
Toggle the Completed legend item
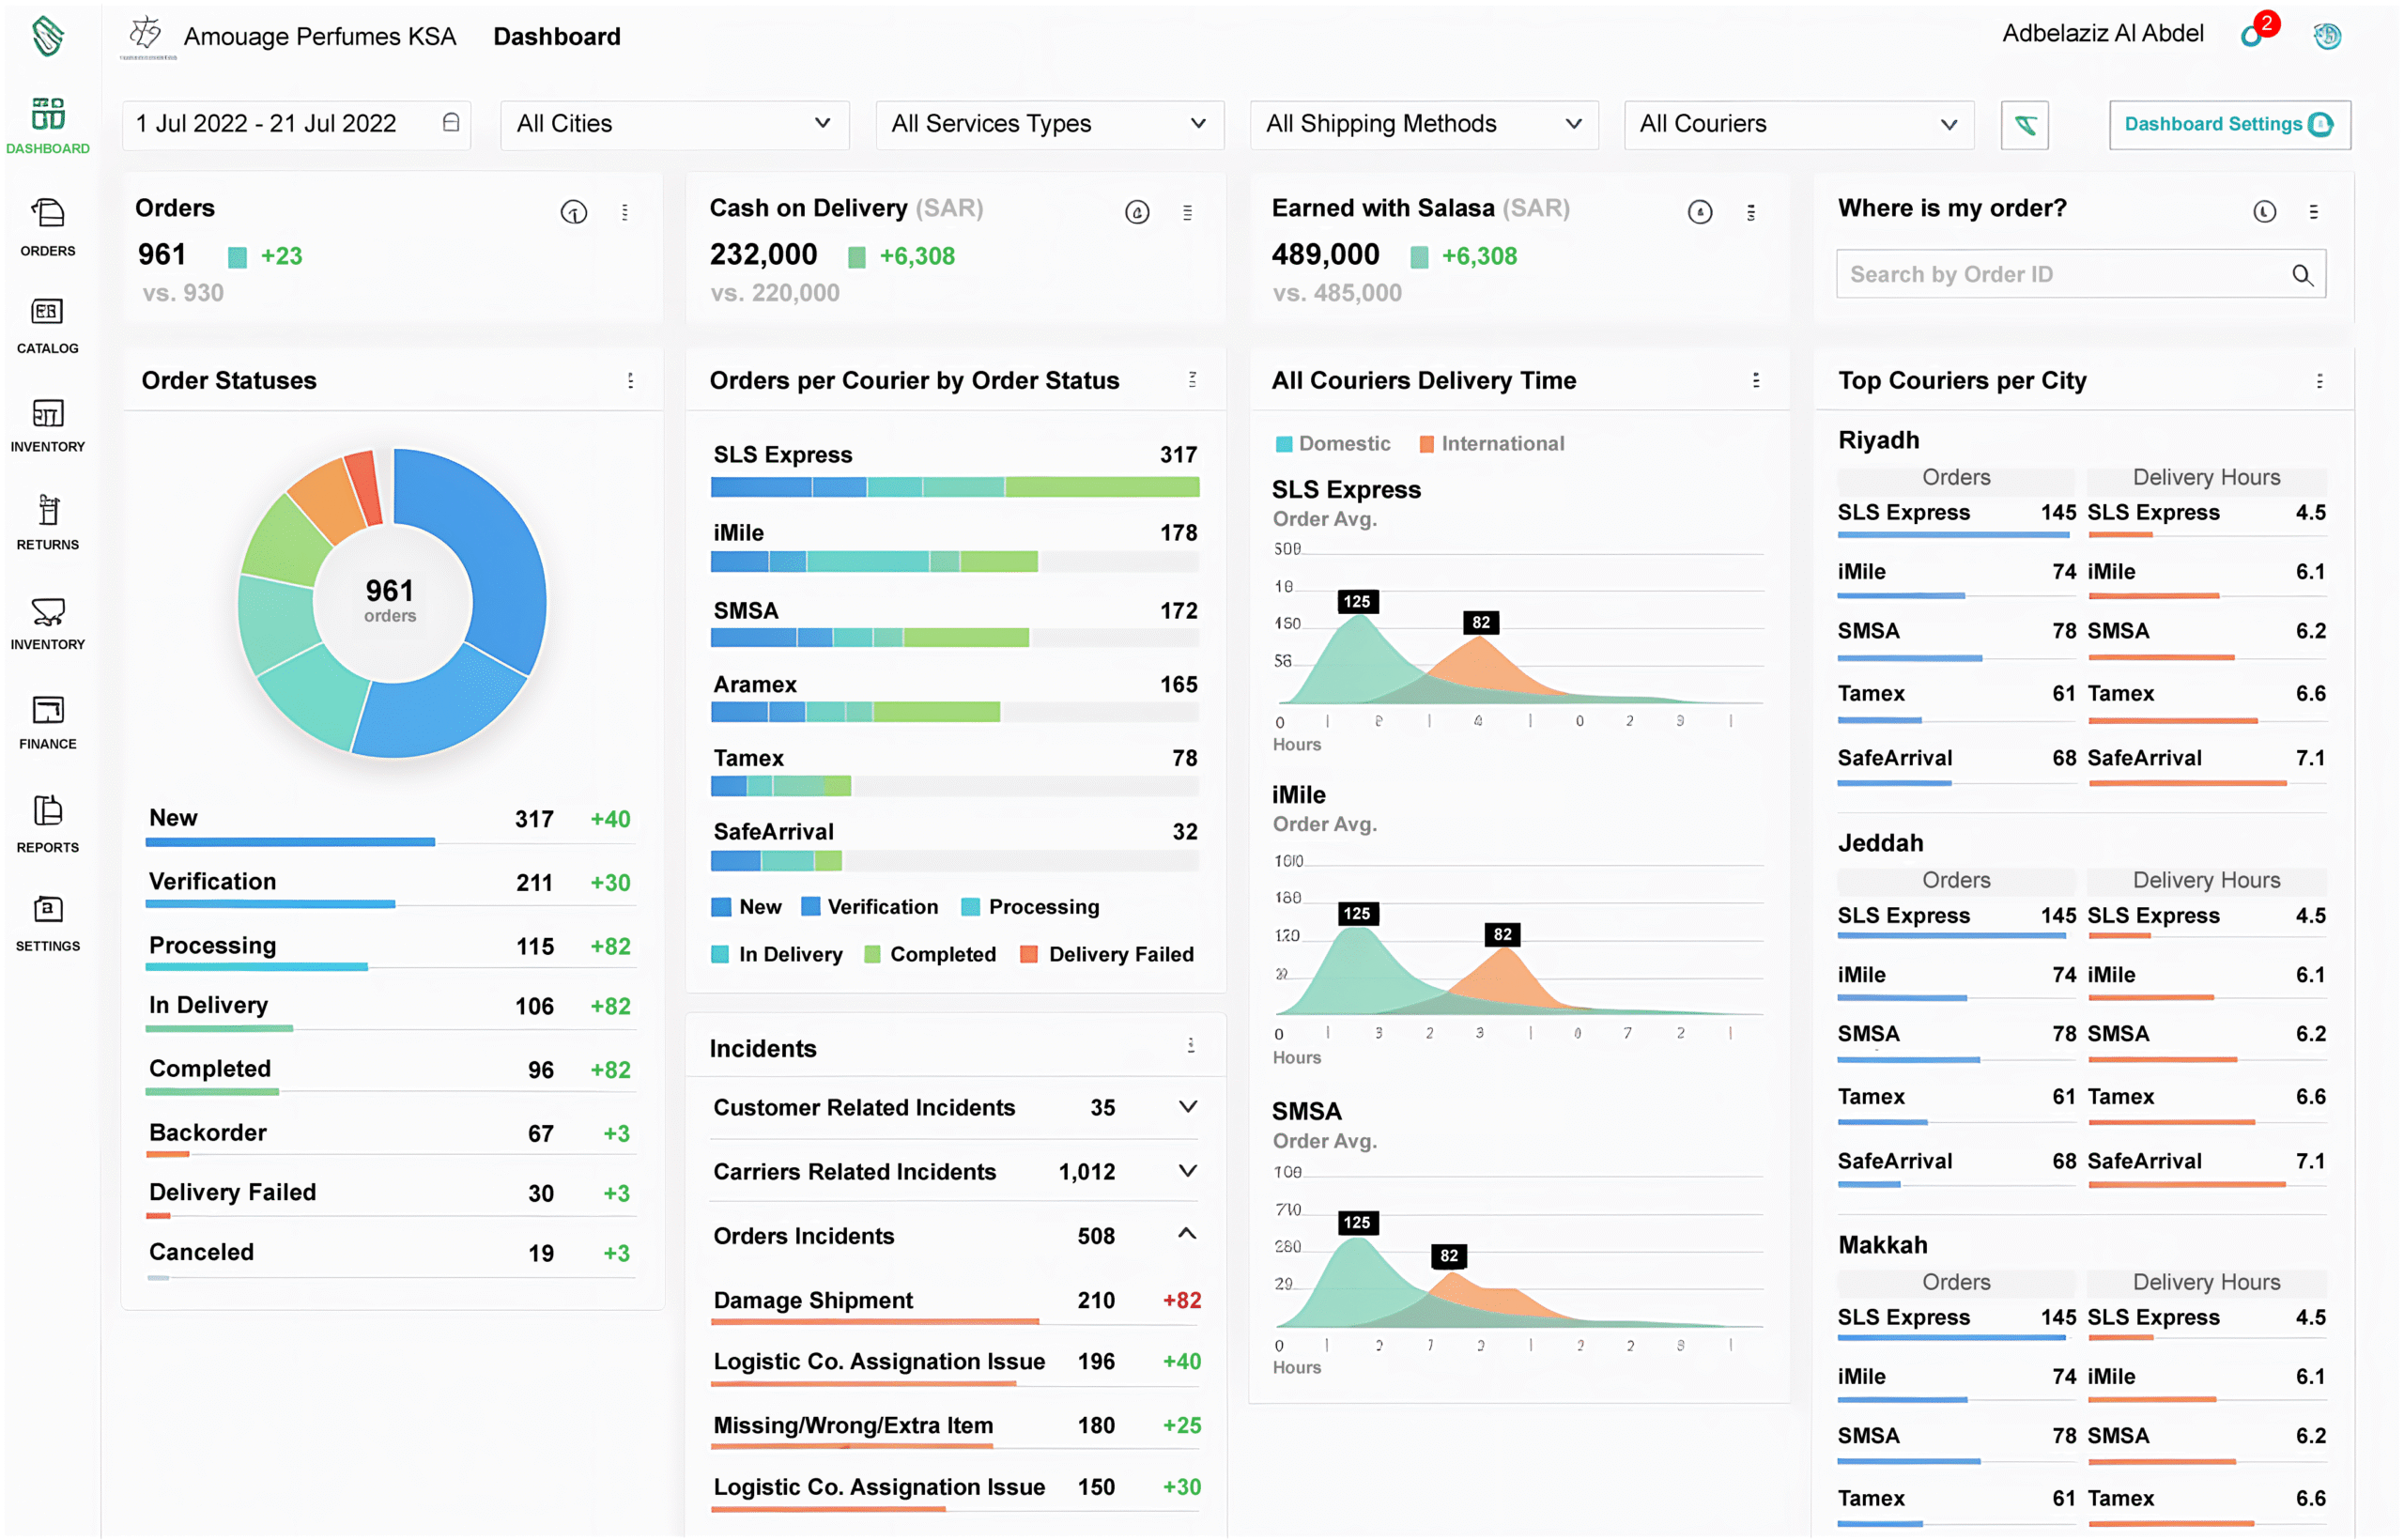929,954
